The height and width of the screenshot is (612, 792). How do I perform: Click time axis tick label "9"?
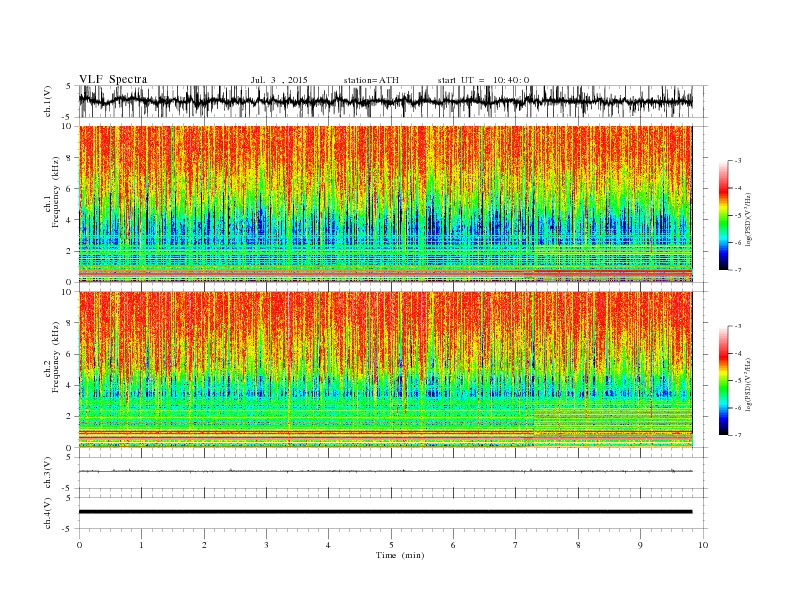(640, 545)
